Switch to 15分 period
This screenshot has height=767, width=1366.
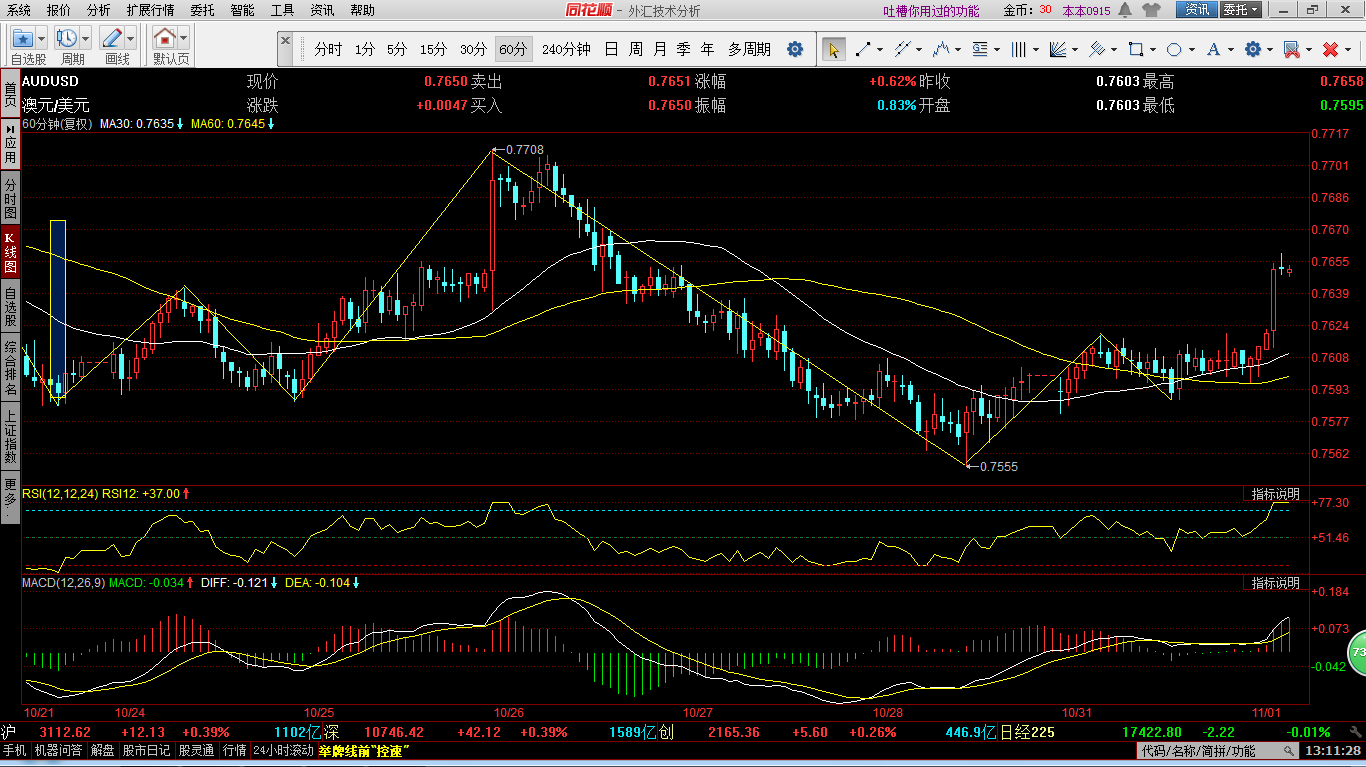tap(433, 49)
